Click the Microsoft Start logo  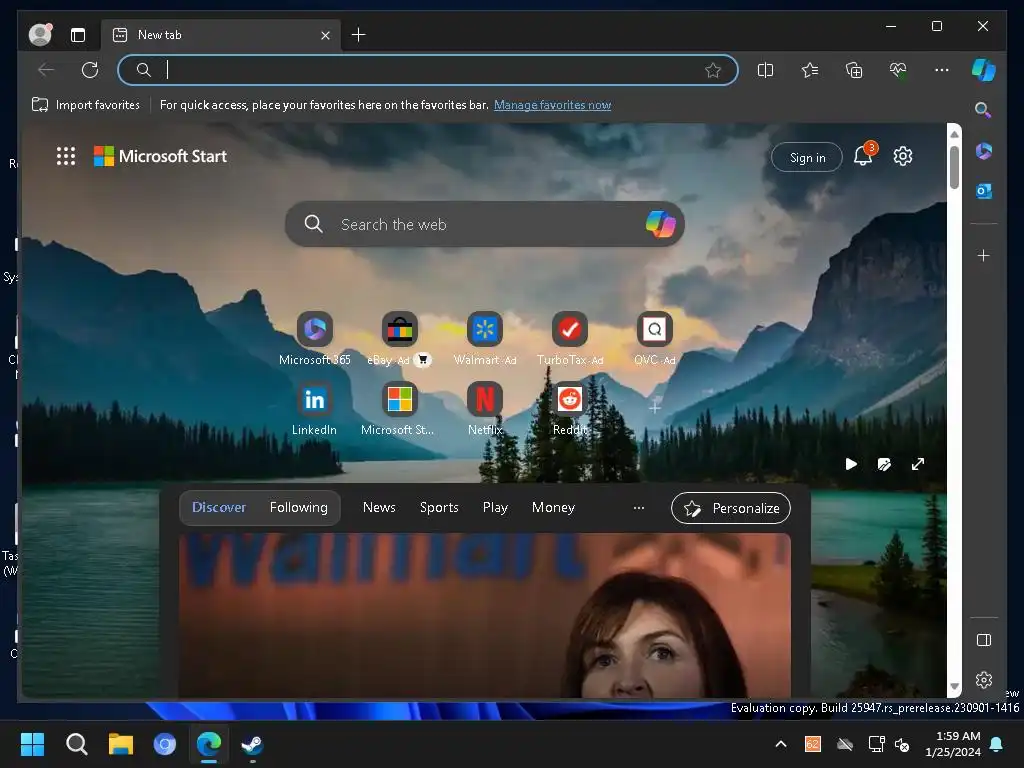coord(161,156)
